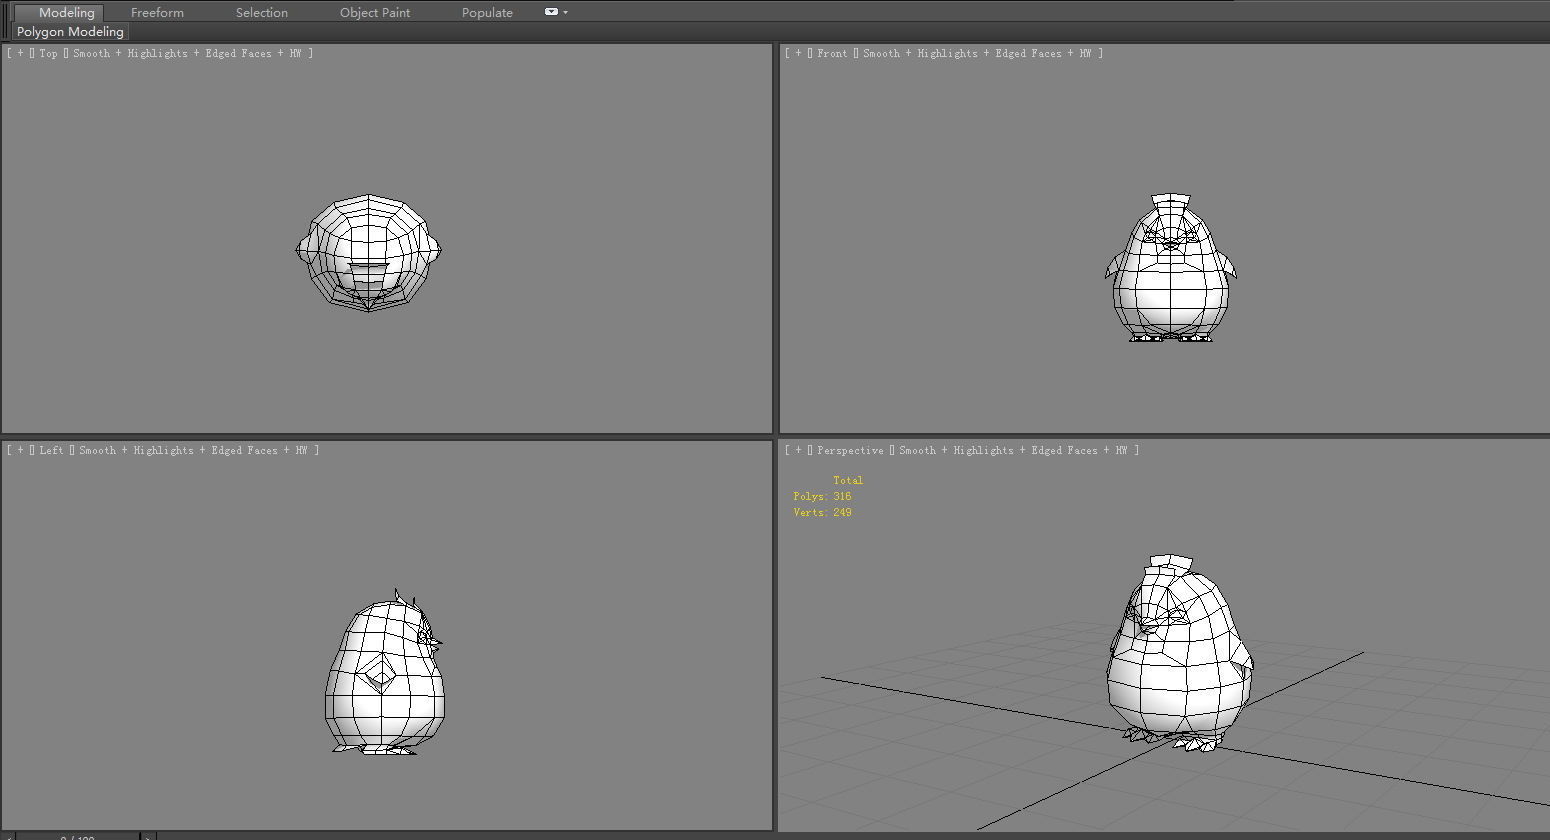Click the yellow 'Total' statistics heading
The height and width of the screenshot is (840, 1550).
[848, 480]
